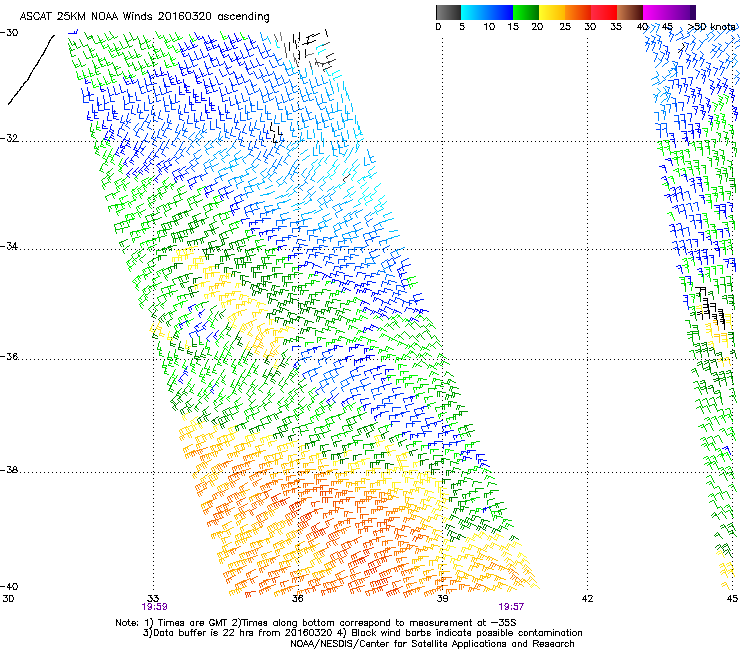
Task: Click the note 'Data buffer is 22 hrs' line
Action: tap(362, 633)
